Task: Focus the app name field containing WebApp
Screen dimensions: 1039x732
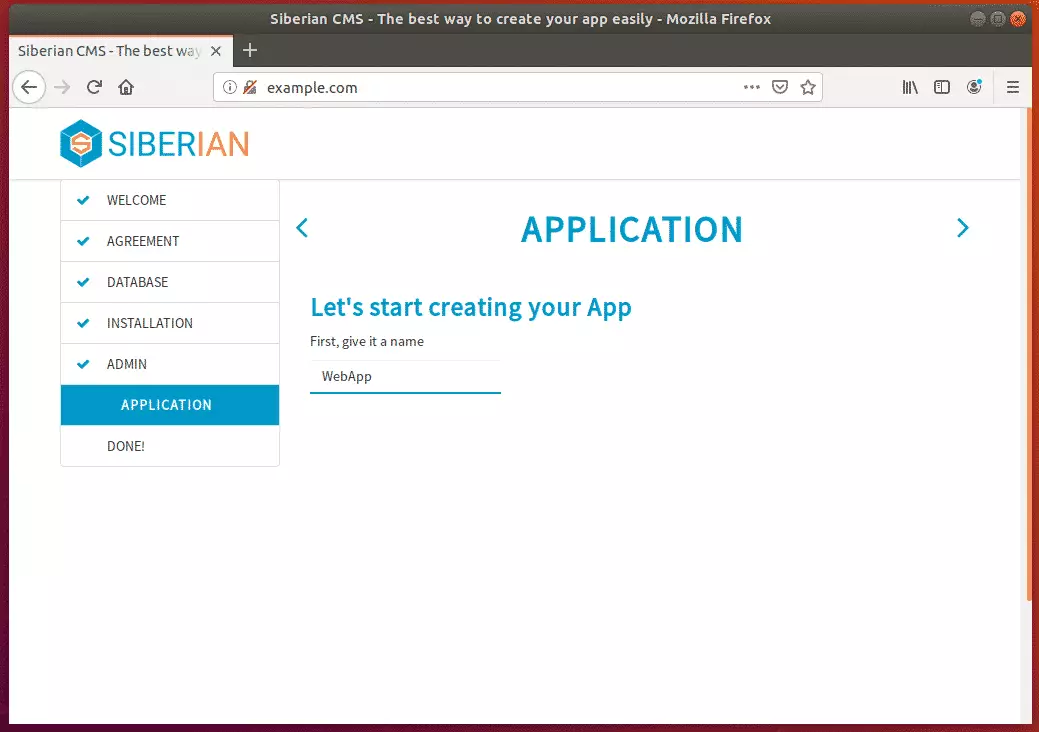Action: click(x=406, y=377)
